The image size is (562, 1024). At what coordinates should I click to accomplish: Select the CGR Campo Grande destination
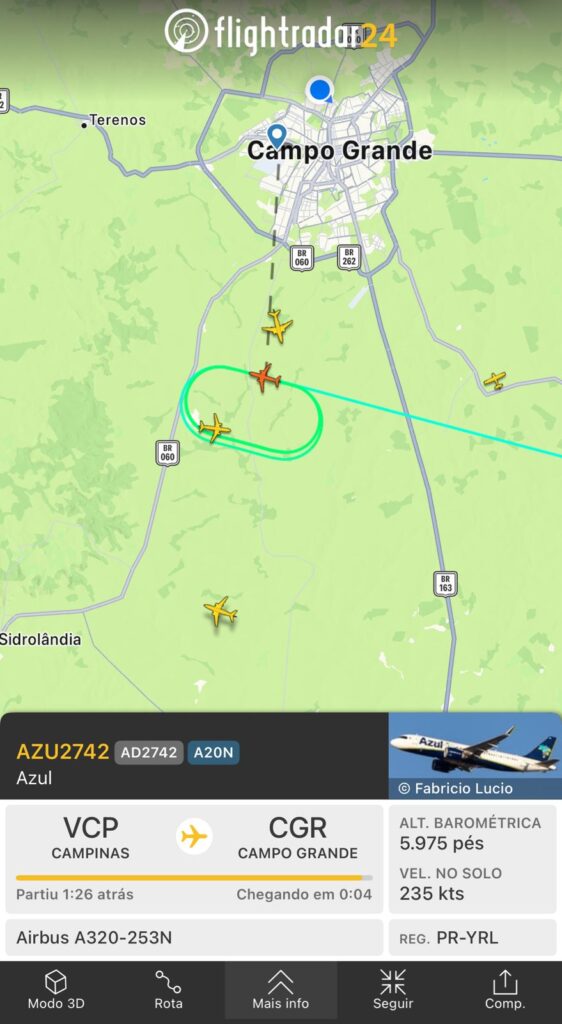tap(298, 838)
